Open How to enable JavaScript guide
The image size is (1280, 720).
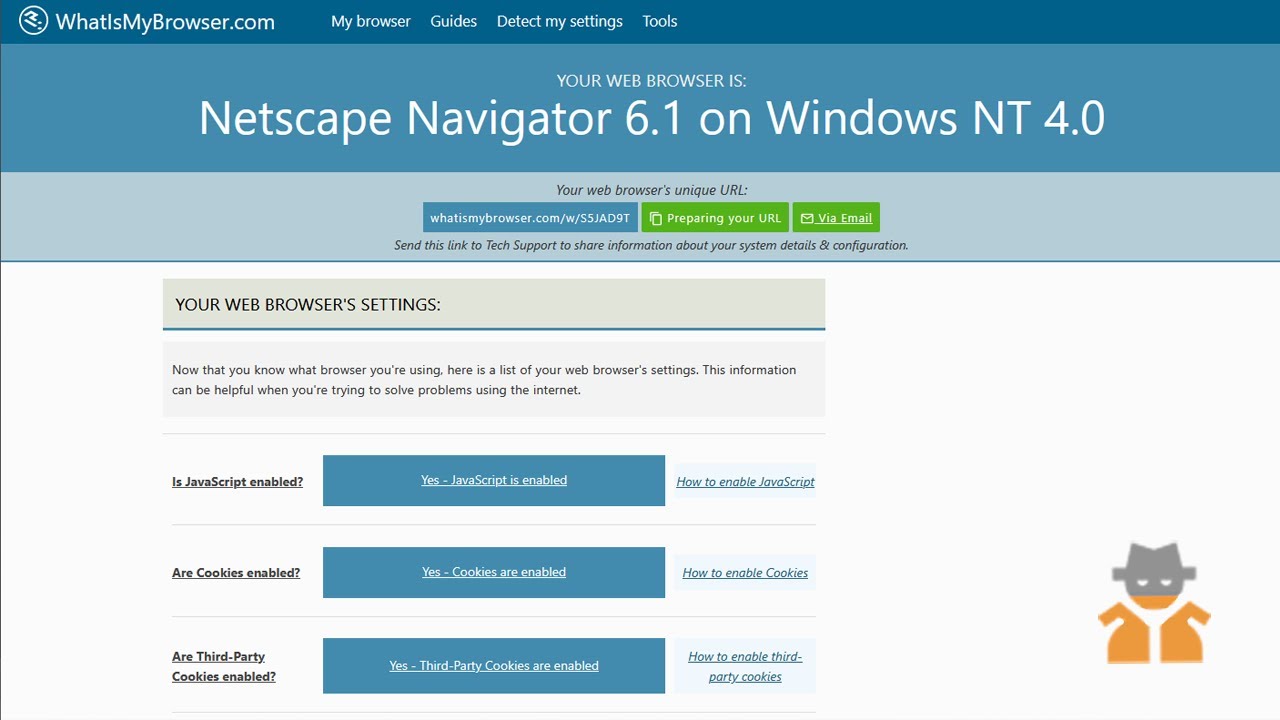746,482
